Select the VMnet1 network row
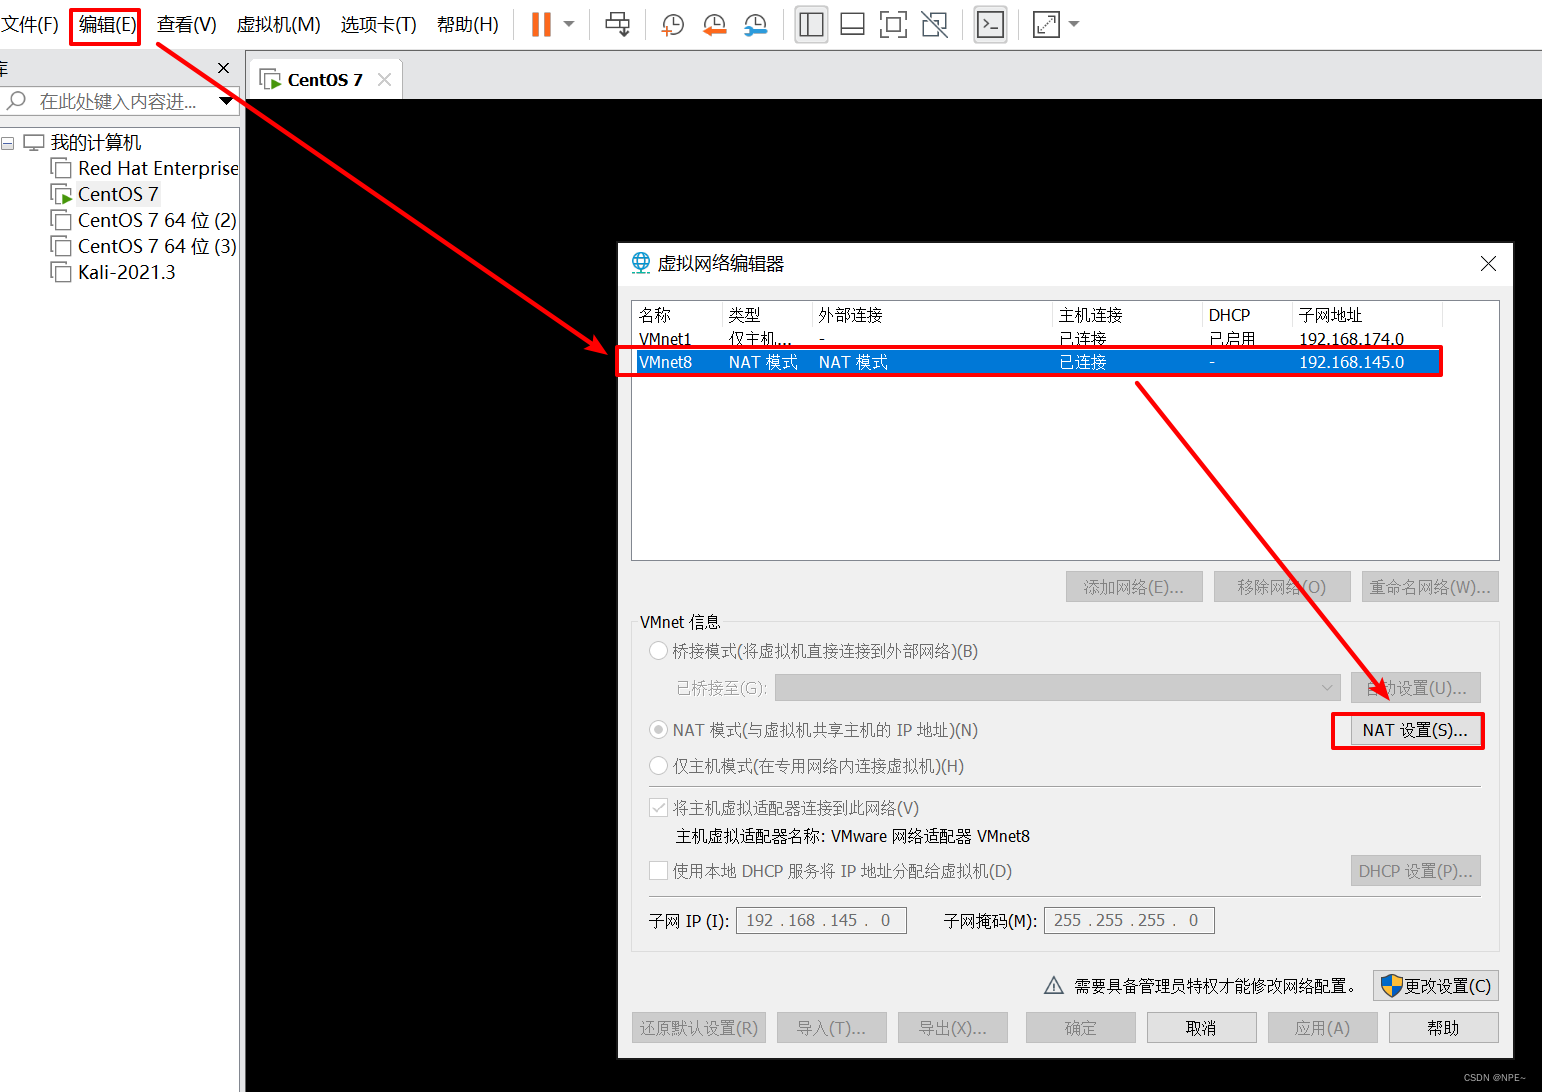Screen dimensions: 1542x1092 1036,339
